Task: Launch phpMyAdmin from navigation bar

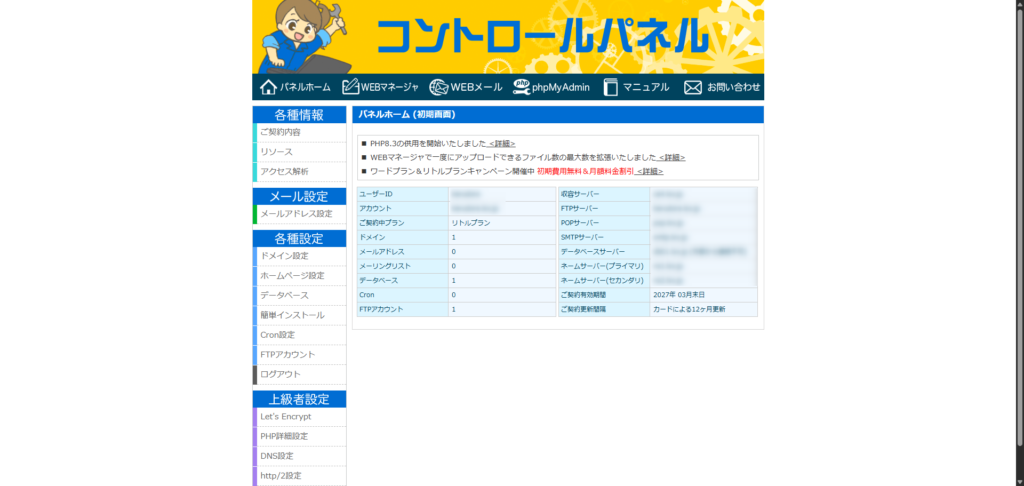Action: 551,88
